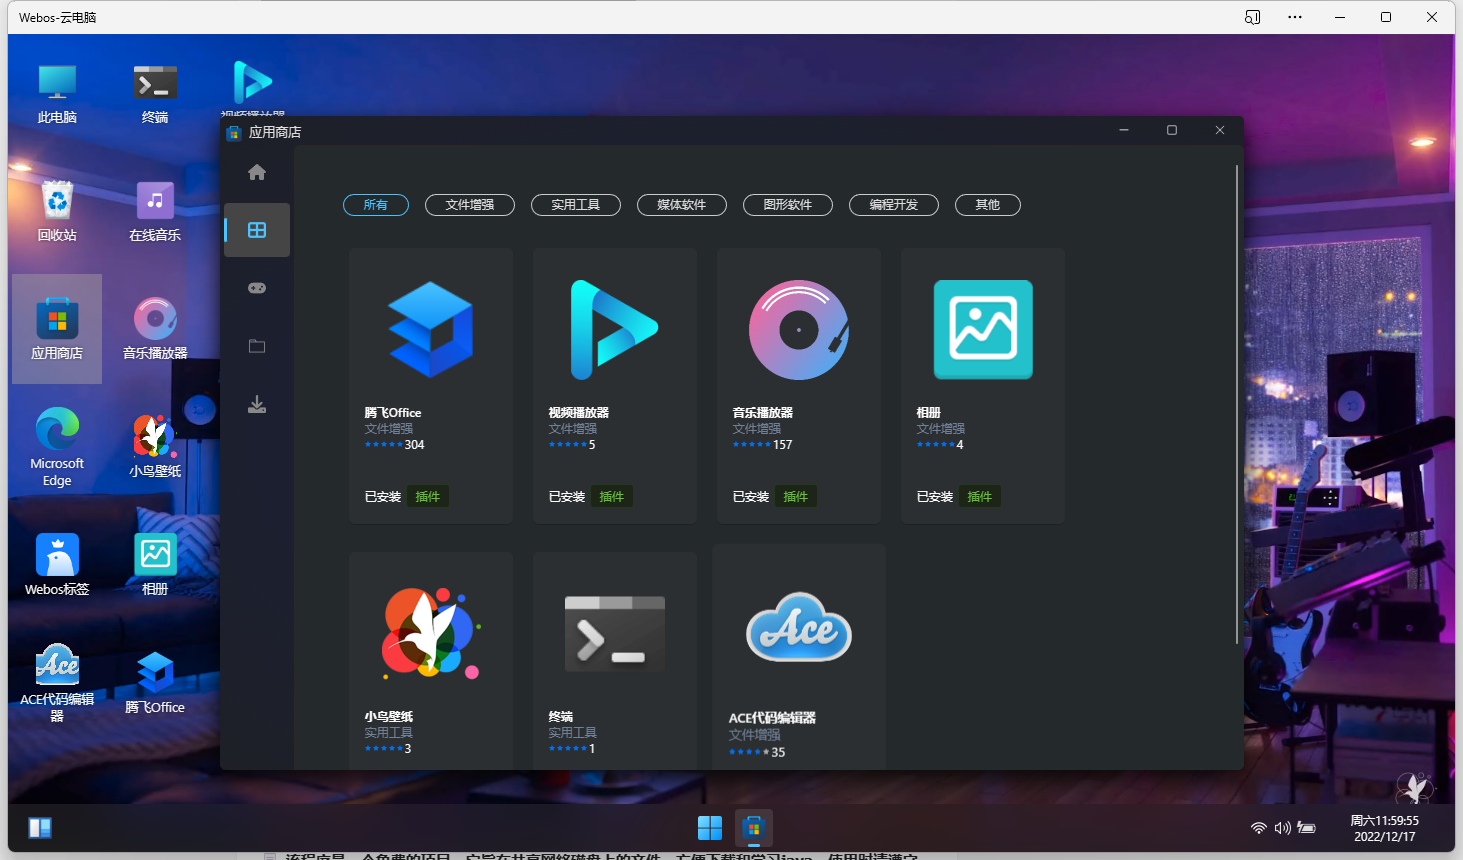This screenshot has width=1463, height=860.
Task: Maximize the 应用商店 window
Action: pyautogui.click(x=1172, y=130)
